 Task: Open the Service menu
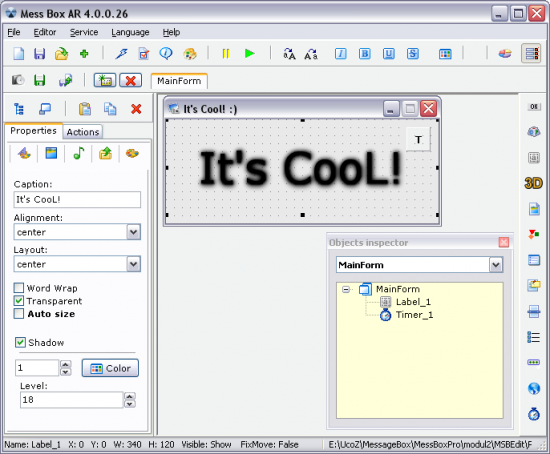click(x=84, y=32)
